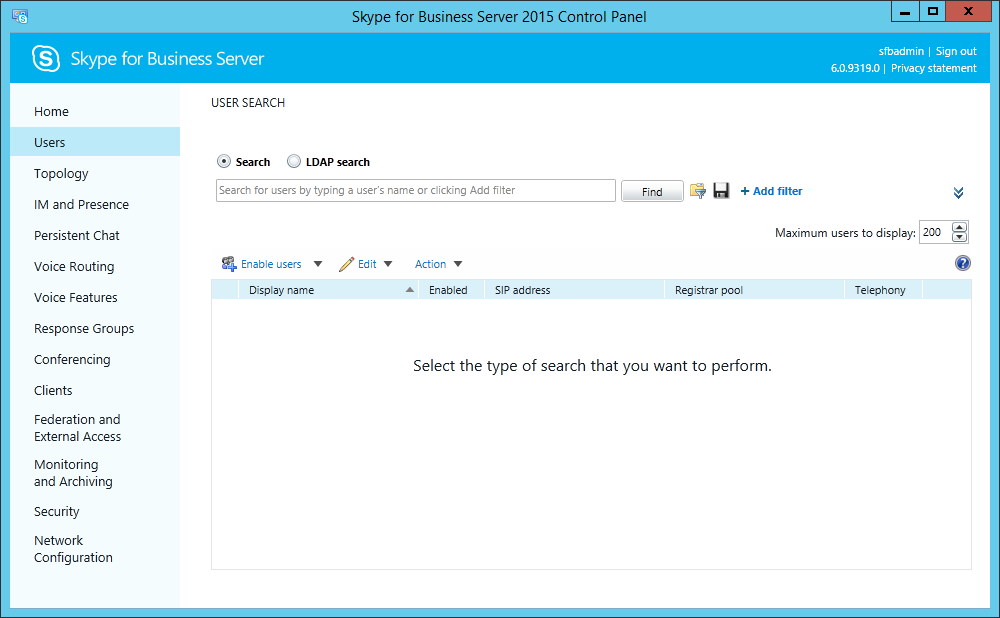Open Persistent Chat section
The height and width of the screenshot is (618, 1000).
[77, 236]
